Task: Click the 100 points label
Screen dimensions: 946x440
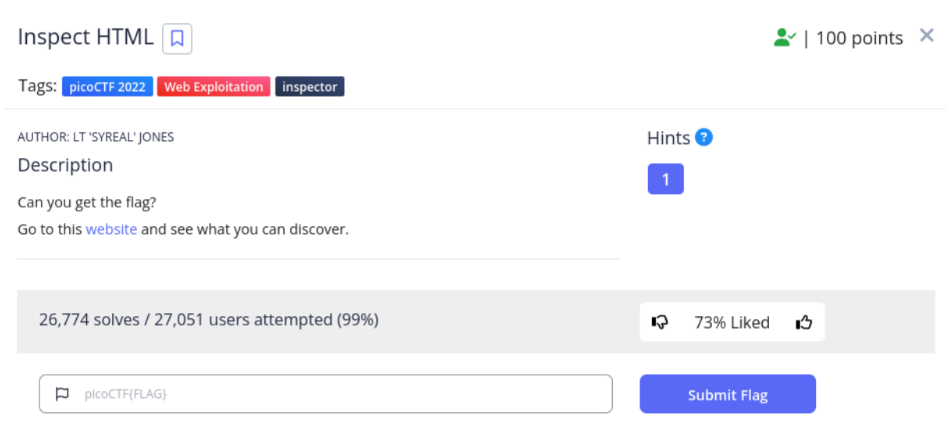Action: click(859, 38)
